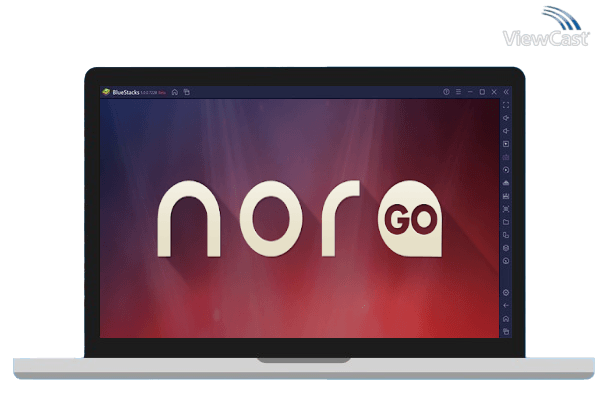Viewport: 602px width, 414px height.
Task: Click the volume up sidebar icon
Action: click(x=506, y=118)
